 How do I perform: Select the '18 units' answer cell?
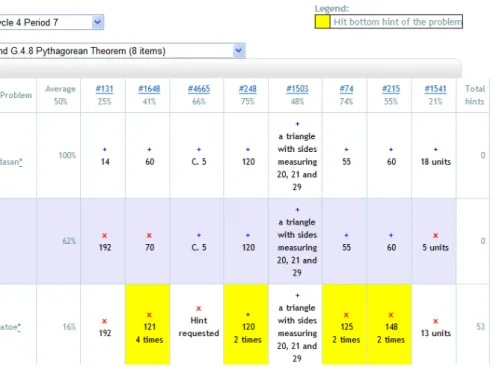point(434,156)
